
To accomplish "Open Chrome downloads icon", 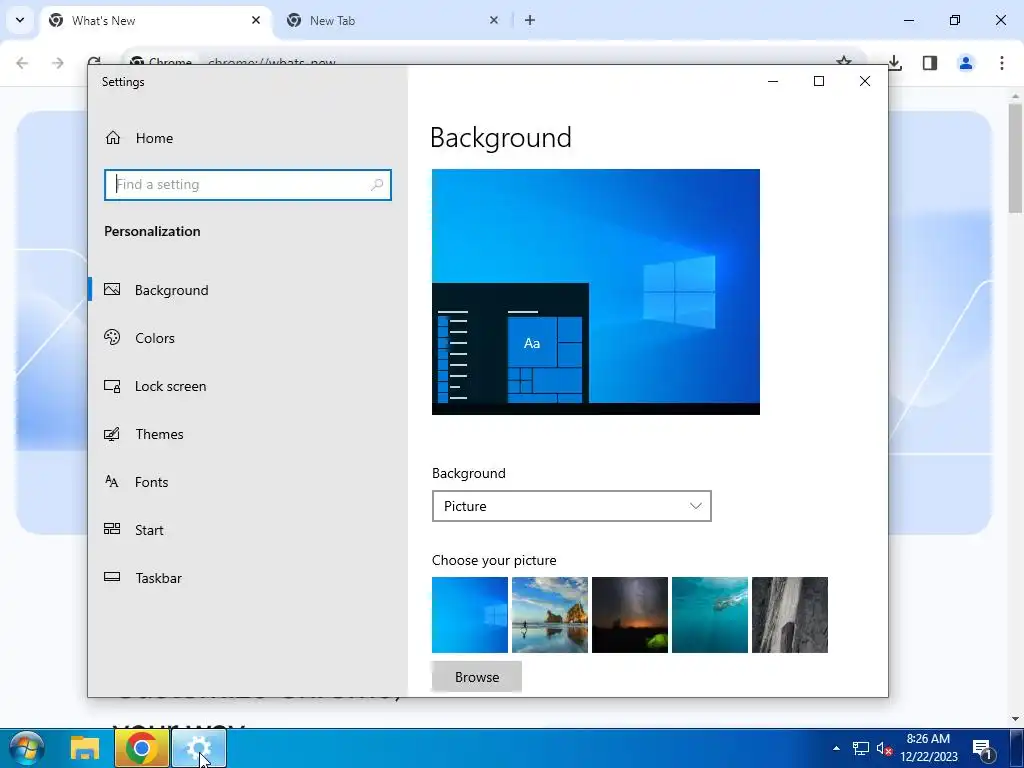I will point(895,63).
